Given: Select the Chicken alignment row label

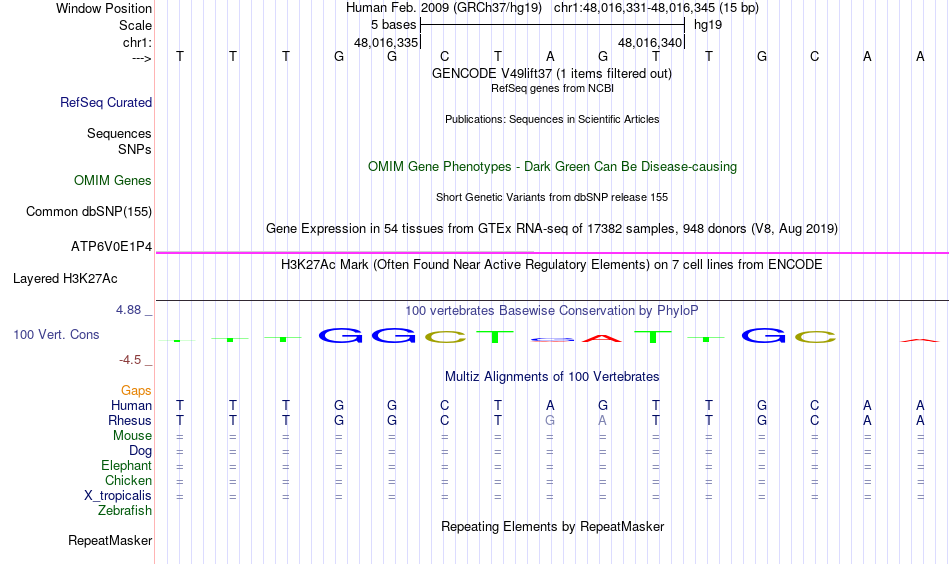Looking at the screenshot, I should (x=128, y=480).
